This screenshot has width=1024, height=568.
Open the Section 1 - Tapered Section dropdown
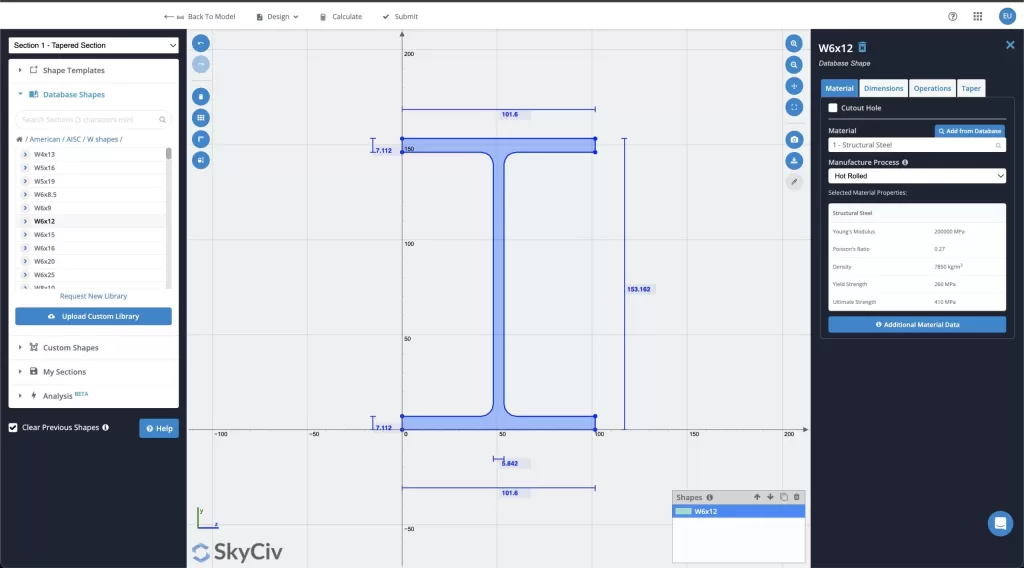[93, 45]
